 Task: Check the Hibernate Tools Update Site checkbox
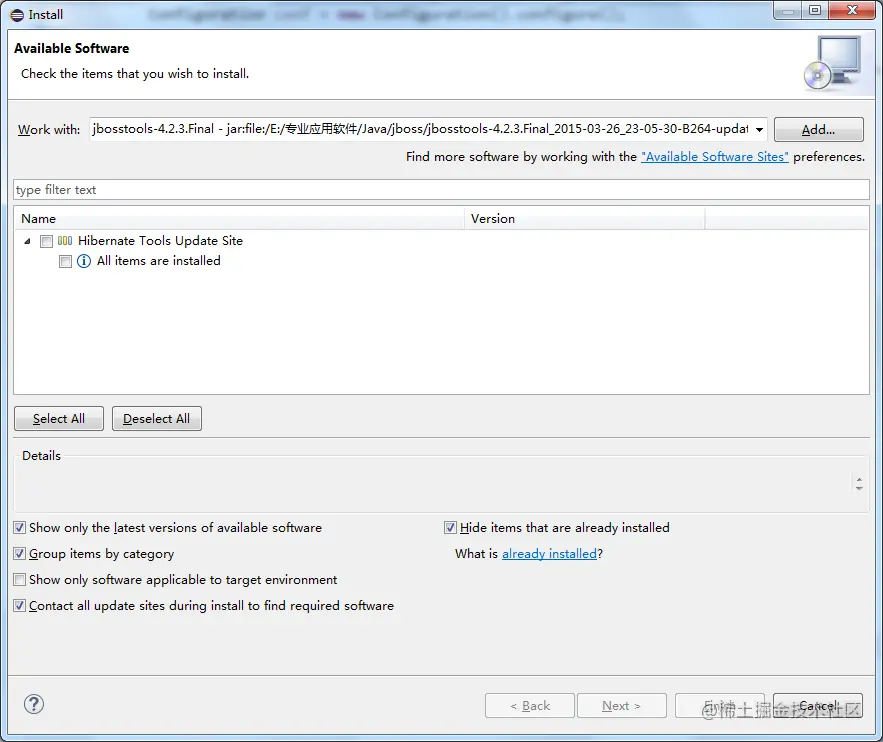[x=46, y=240]
